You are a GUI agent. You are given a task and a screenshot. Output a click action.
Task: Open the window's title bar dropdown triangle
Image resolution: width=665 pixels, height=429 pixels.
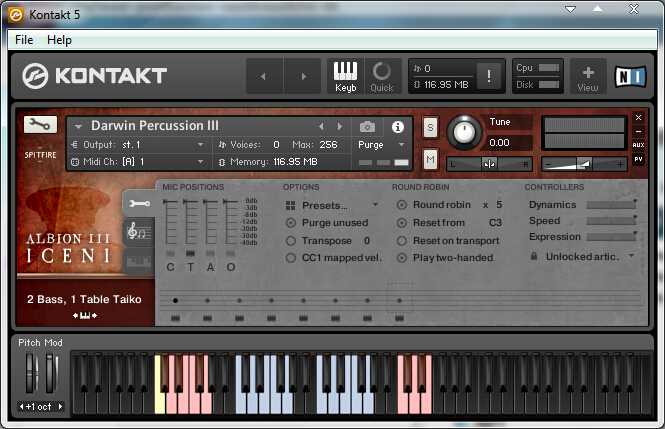pyautogui.click(x=570, y=9)
